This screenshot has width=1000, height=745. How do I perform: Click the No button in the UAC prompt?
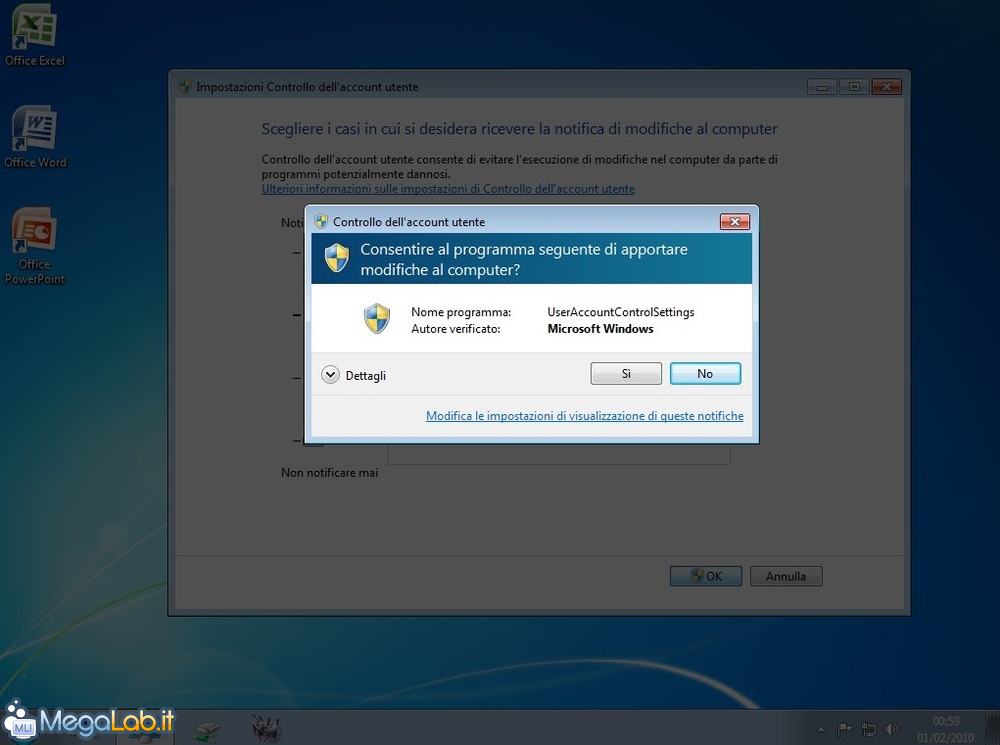705,374
